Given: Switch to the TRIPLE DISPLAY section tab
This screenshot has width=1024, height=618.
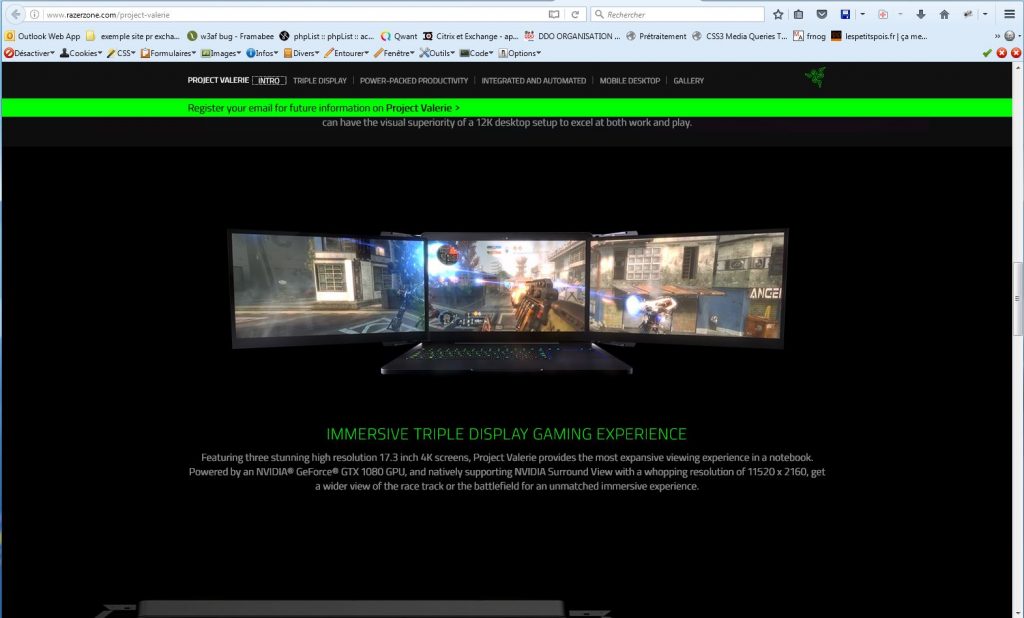Looking at the screenshot, I should point(320,80).
